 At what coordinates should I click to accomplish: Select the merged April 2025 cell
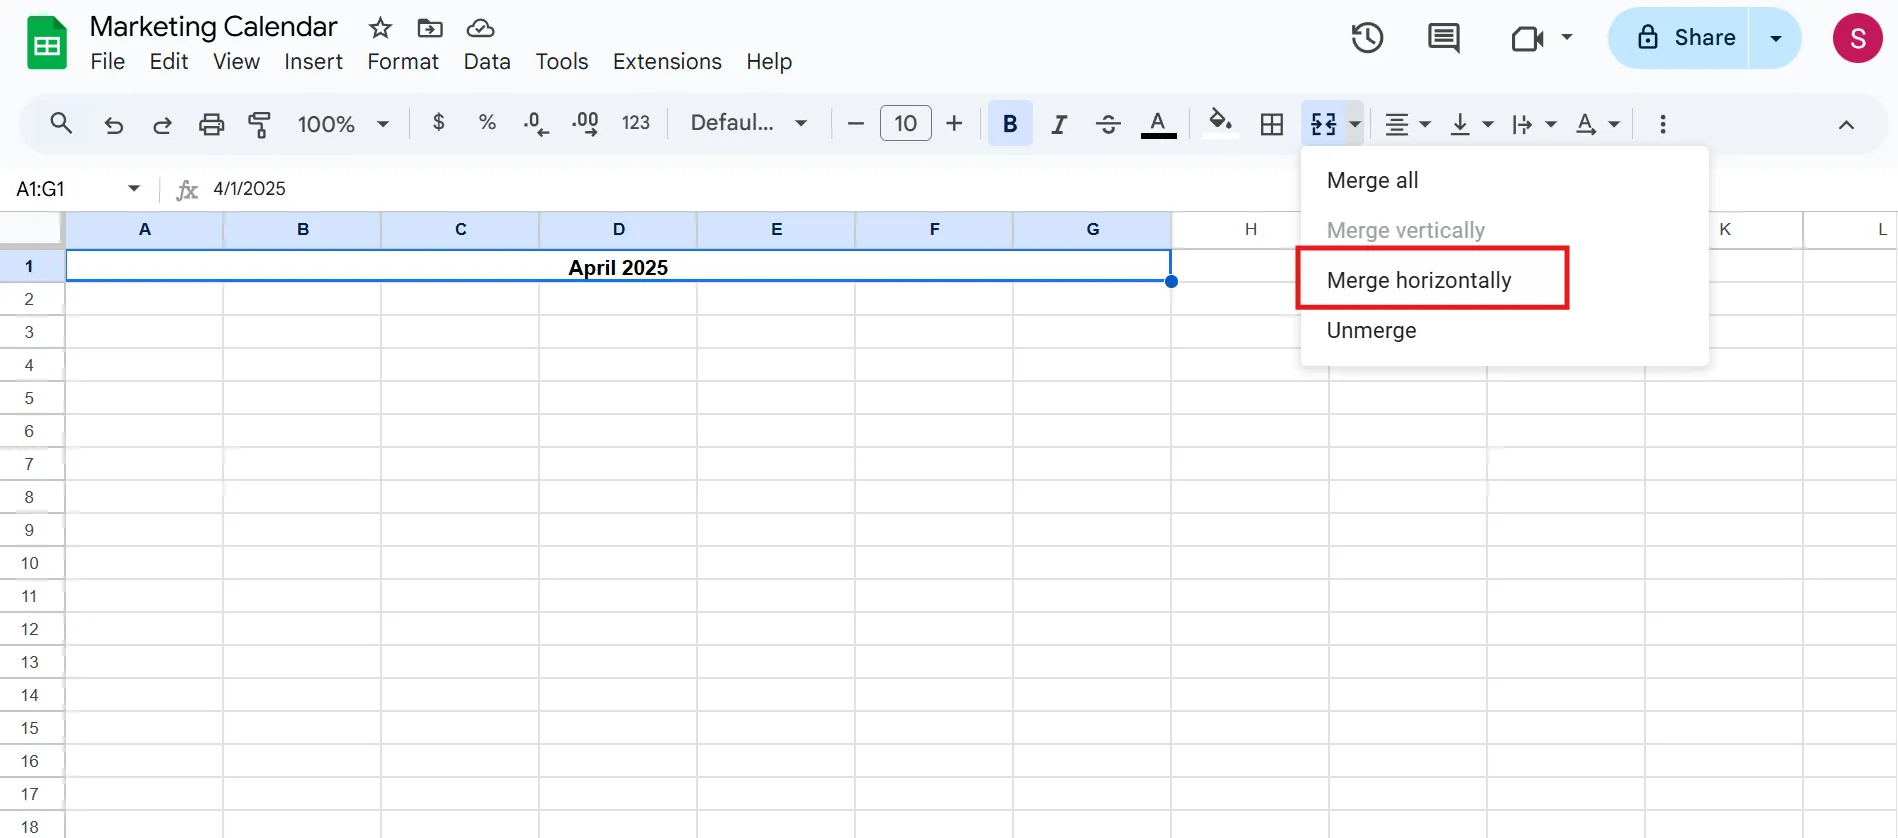[x=618, y=266]
